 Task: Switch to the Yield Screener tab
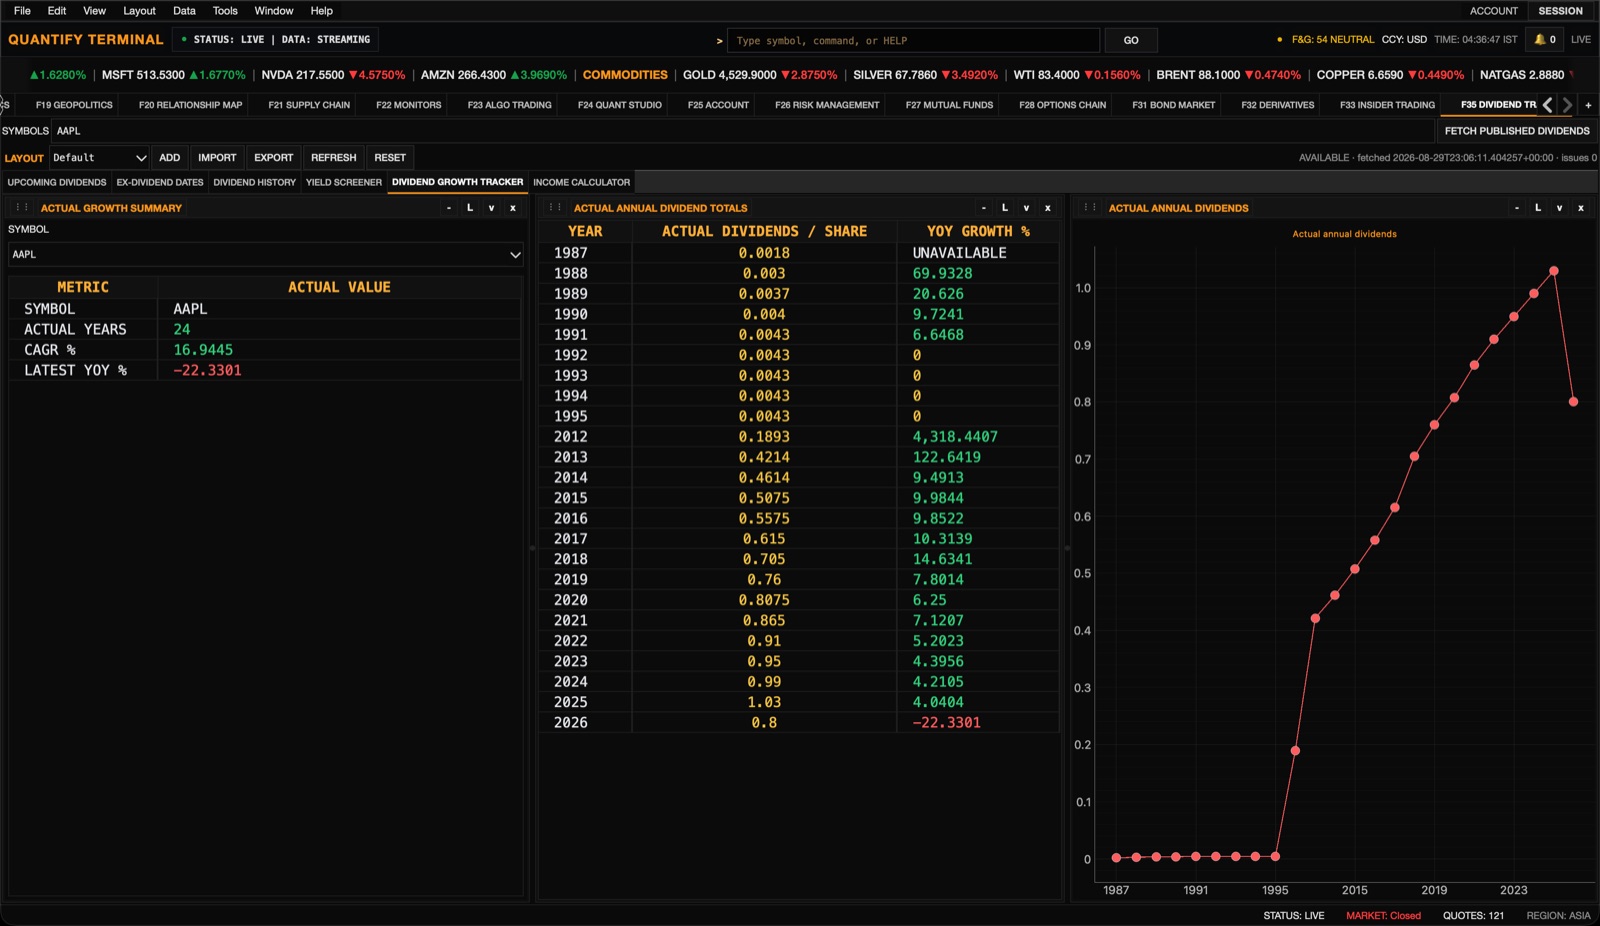[x=344, y=183]
